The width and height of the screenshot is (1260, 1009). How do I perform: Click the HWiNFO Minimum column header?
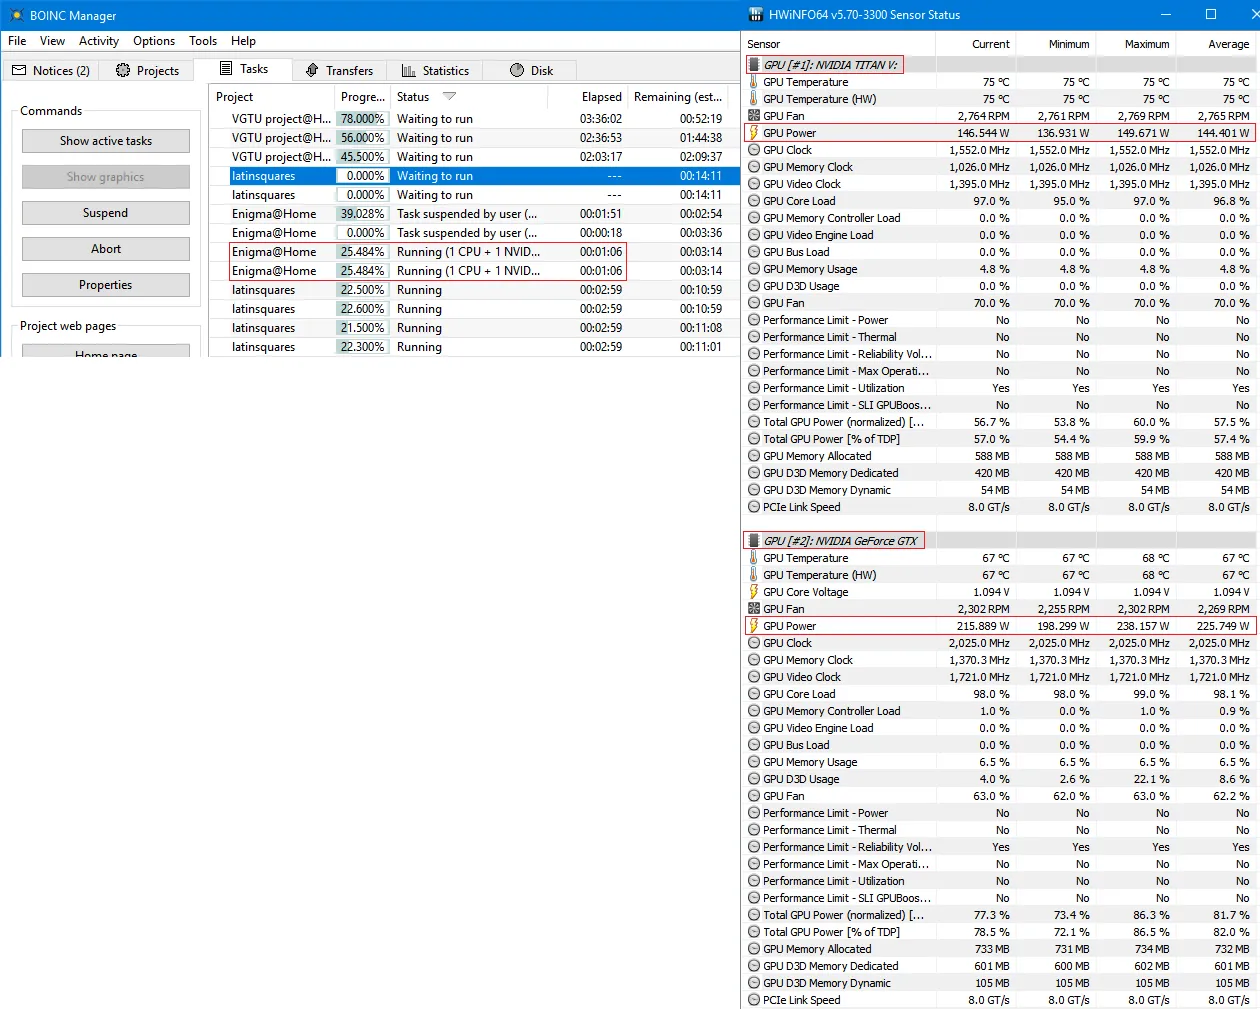click(x=1055, y=44)
